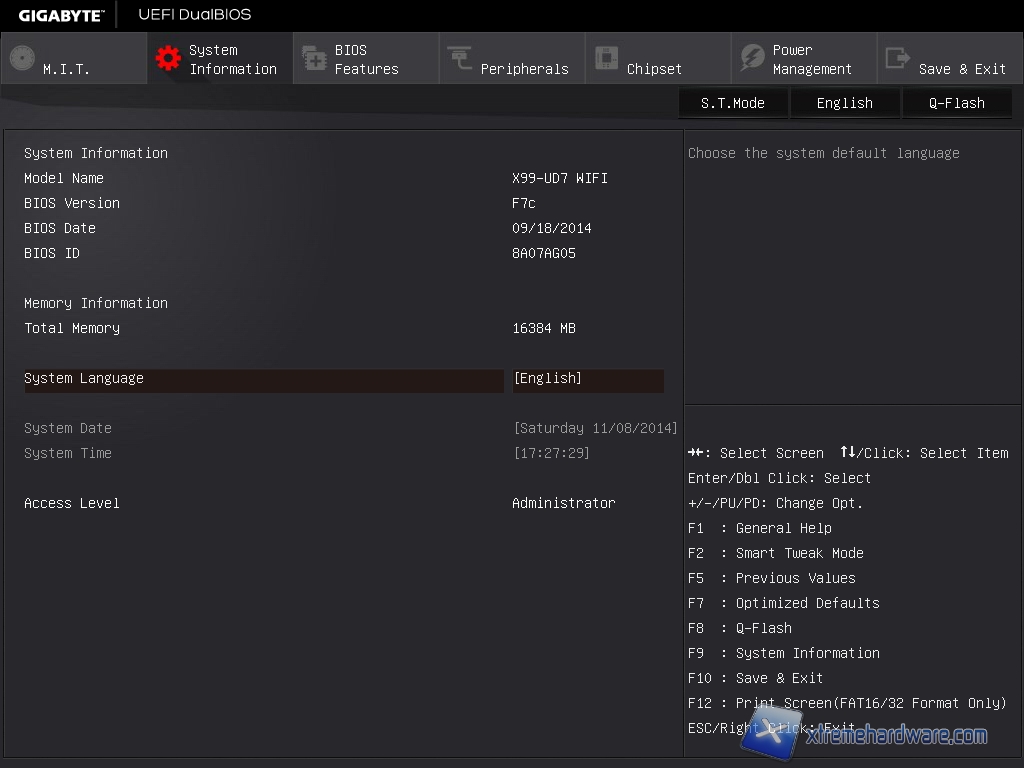This screenshot has height=768, width=1024.
Task: Click F10 Save & Exit shortcut text
Action: [x=755, y=678]
